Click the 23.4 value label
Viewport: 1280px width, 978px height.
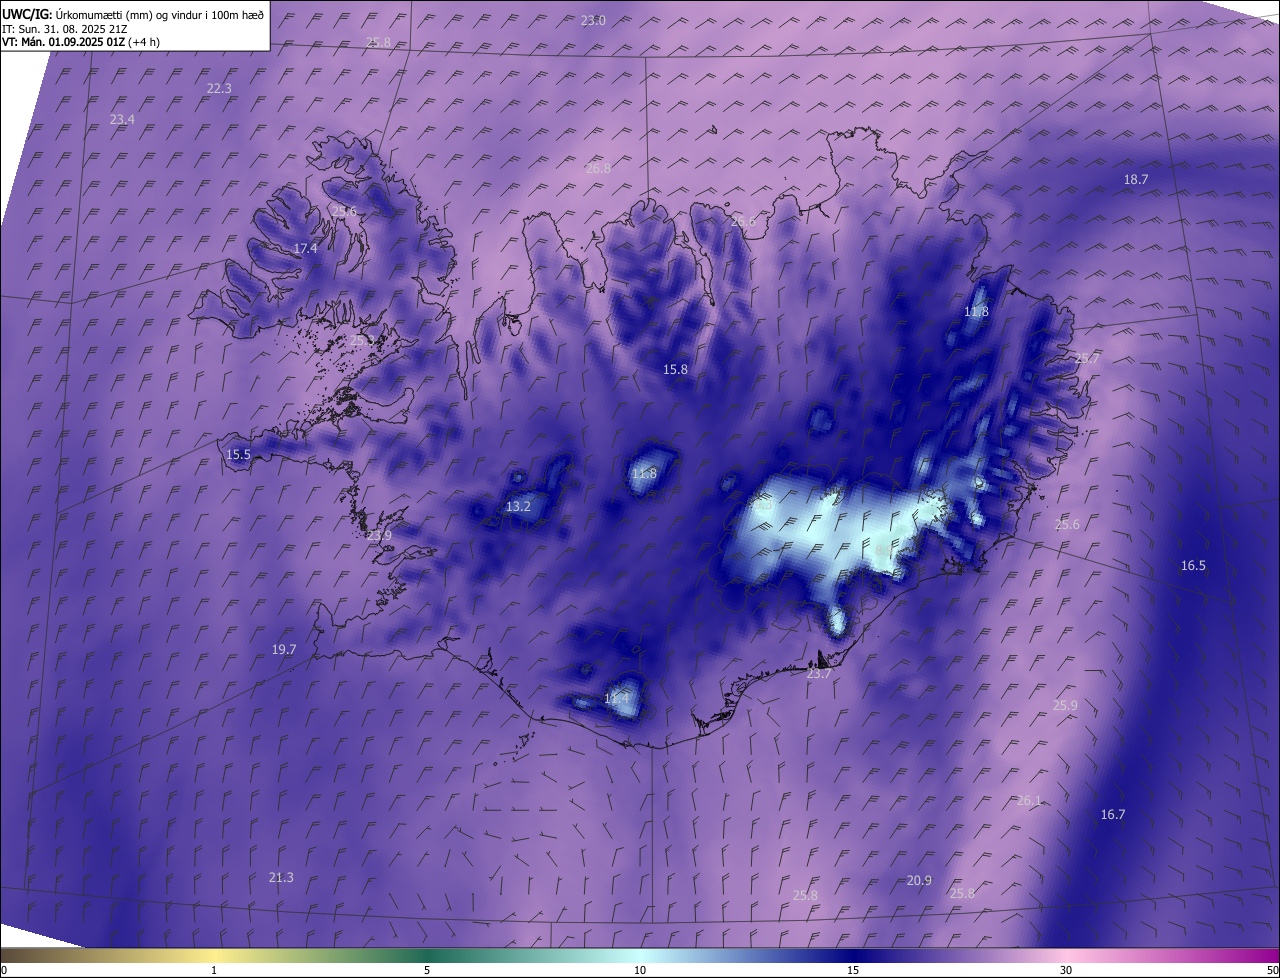122,119
